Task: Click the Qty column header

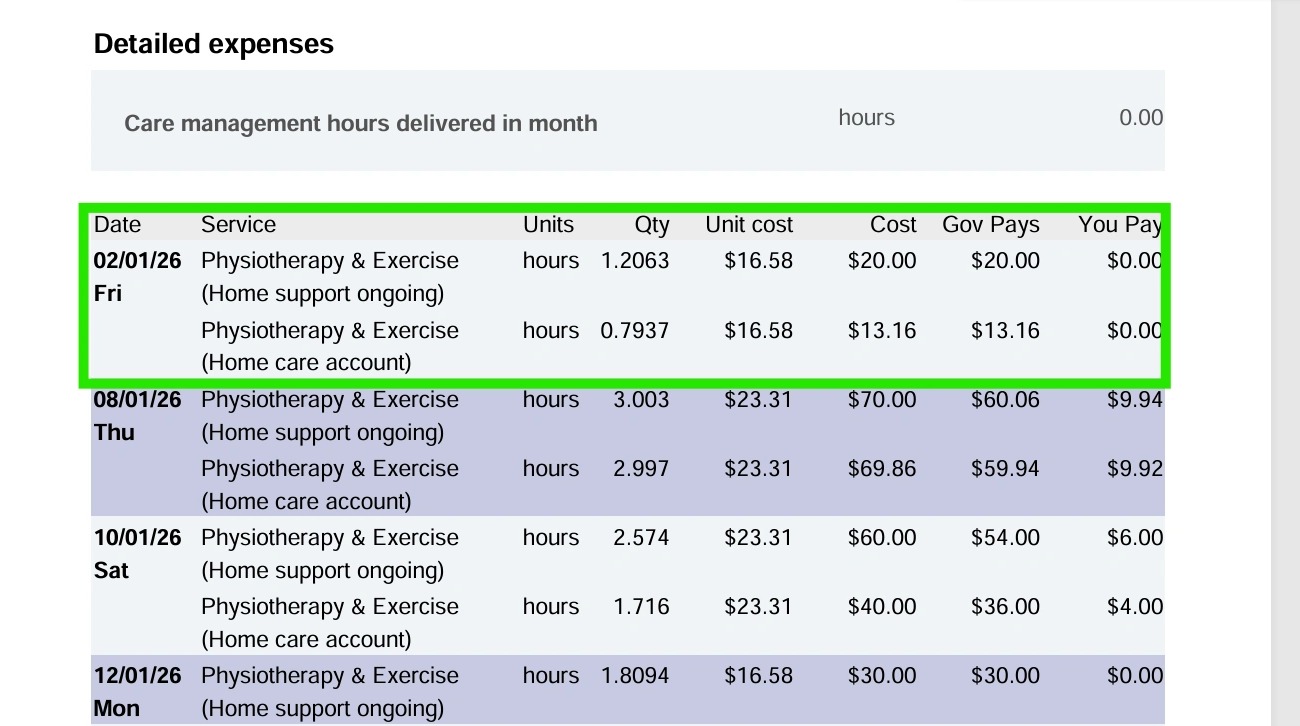Action: pyautogui.click(x=651, y=225)
